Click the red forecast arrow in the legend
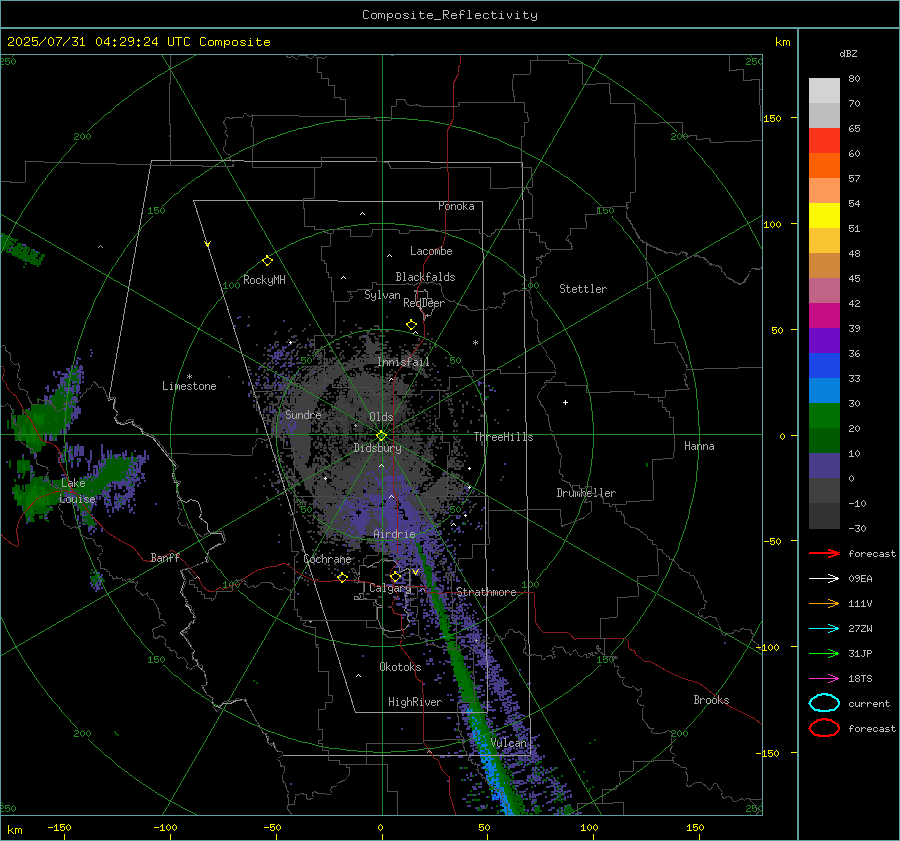This screenshot has width=900, height=841. [x=824, y=553]
